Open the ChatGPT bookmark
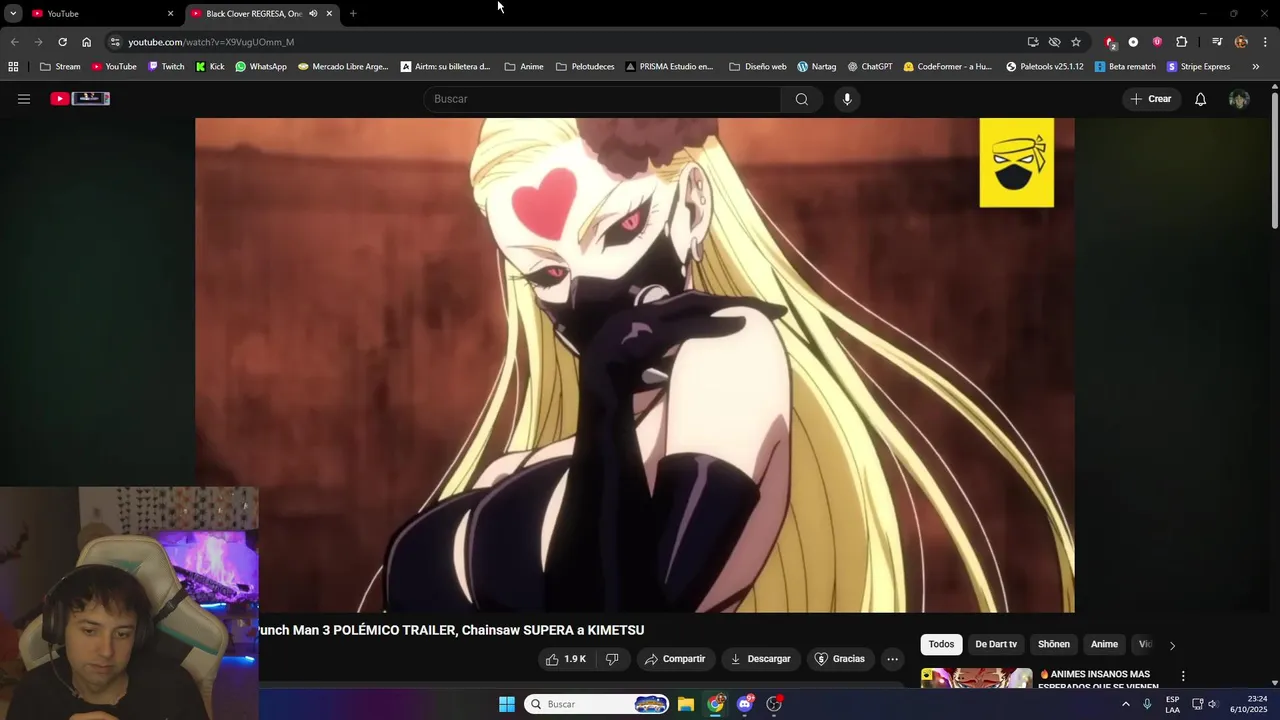 pyautogui.click(x=870, y=67)
